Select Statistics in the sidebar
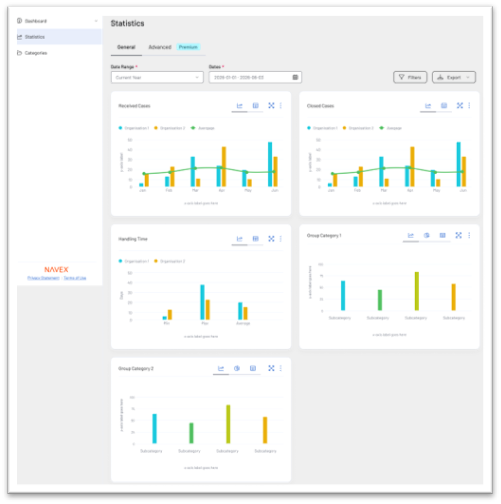This screenshot has height=504, width=501. coord(59,37)
